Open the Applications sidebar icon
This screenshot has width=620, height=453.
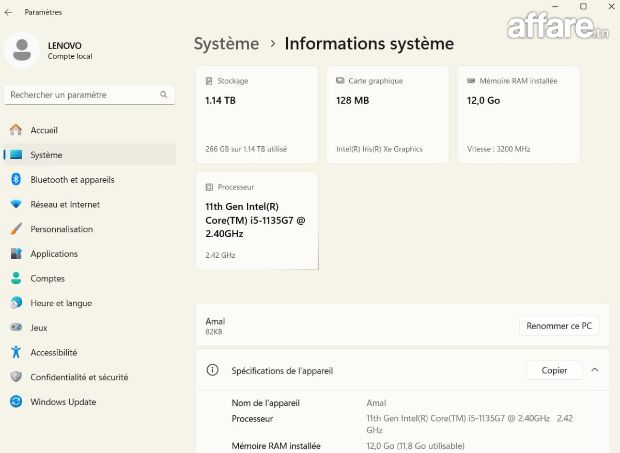(16, 254)
